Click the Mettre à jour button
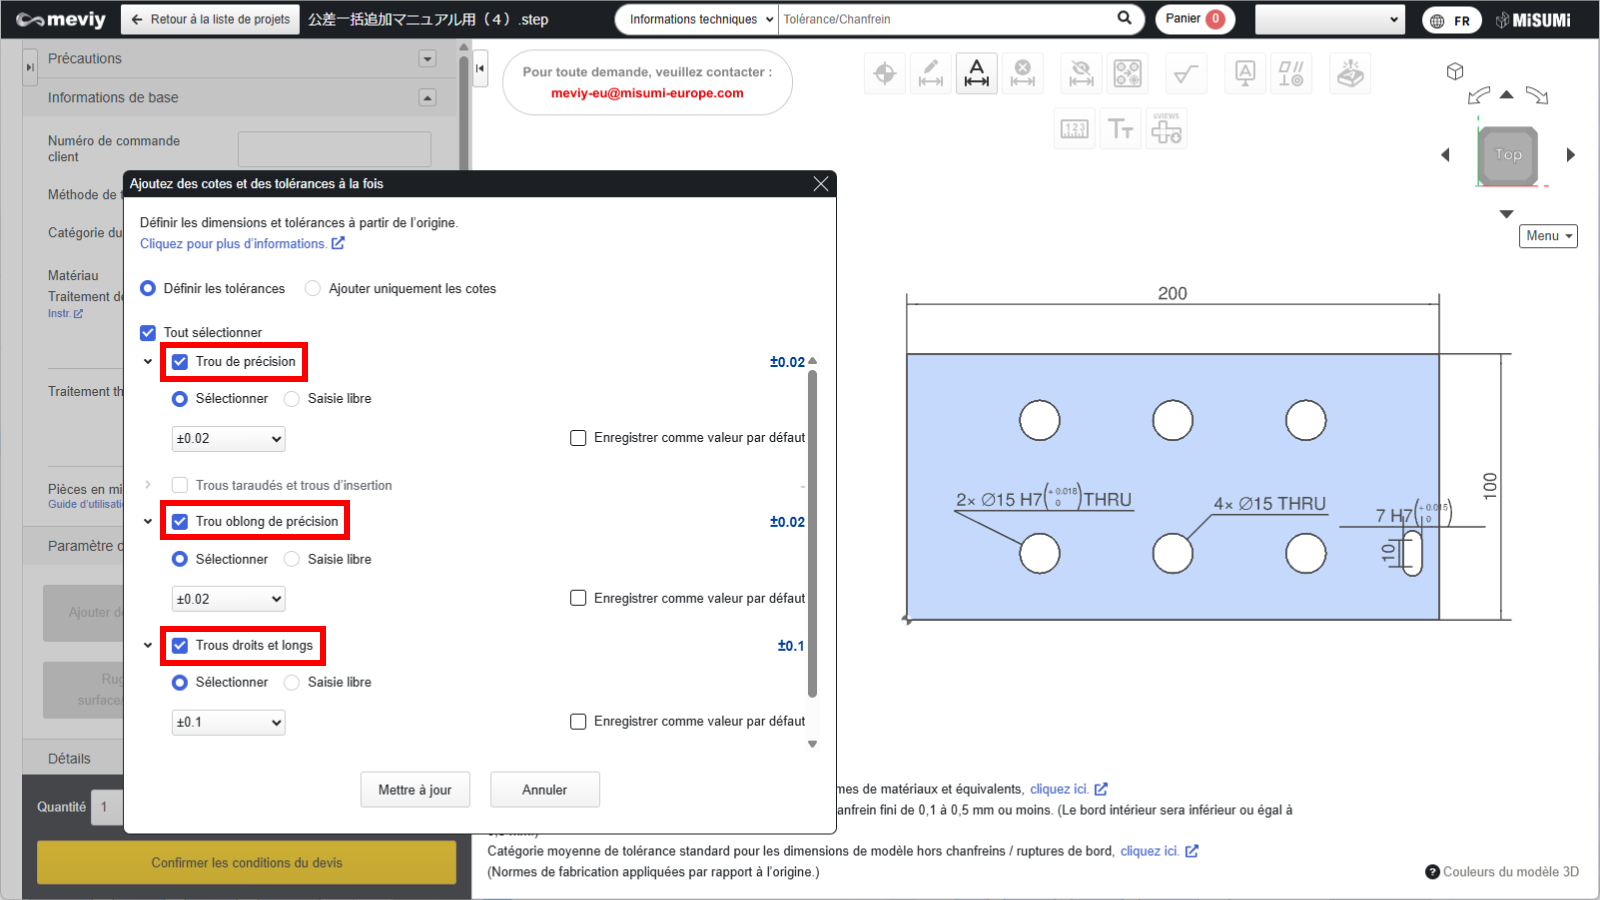The width and height of the screenshot is (1600, 900). (415, 790)
